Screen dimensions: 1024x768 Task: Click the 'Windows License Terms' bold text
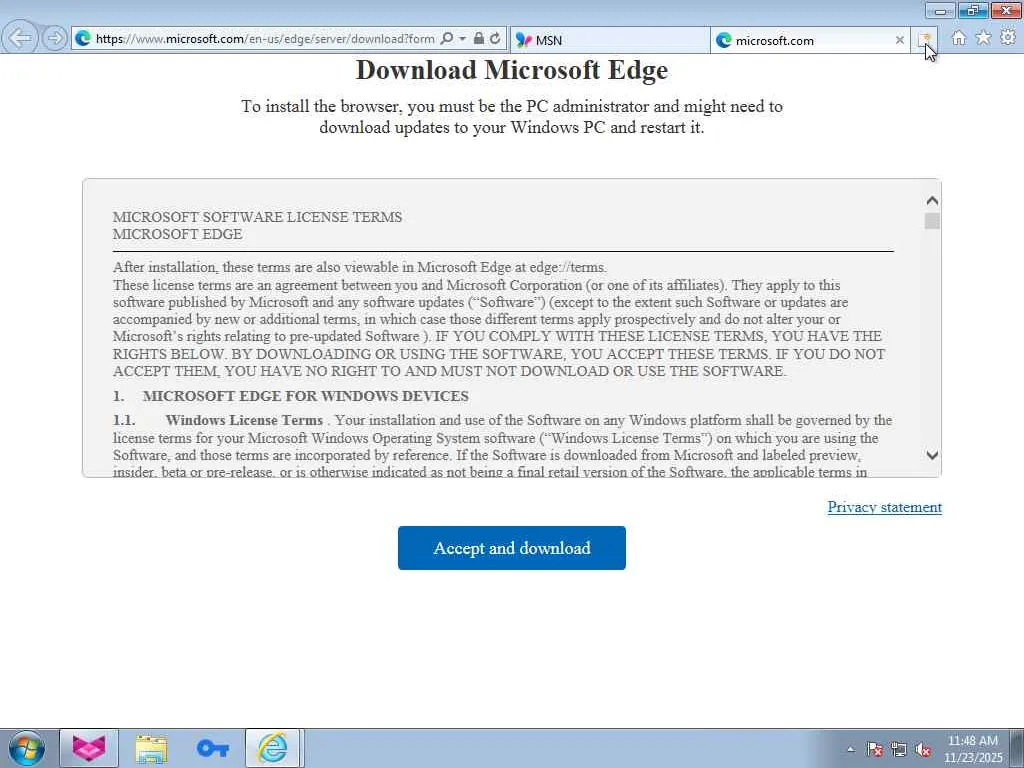pos(244,420)
